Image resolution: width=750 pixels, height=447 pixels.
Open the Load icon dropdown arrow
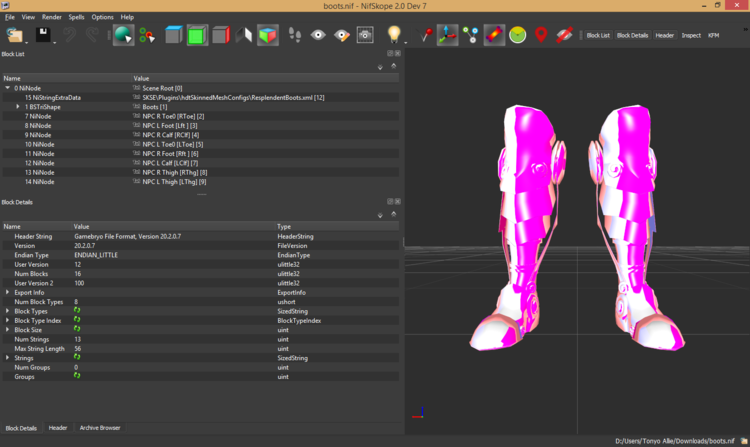tap(26, 43)
